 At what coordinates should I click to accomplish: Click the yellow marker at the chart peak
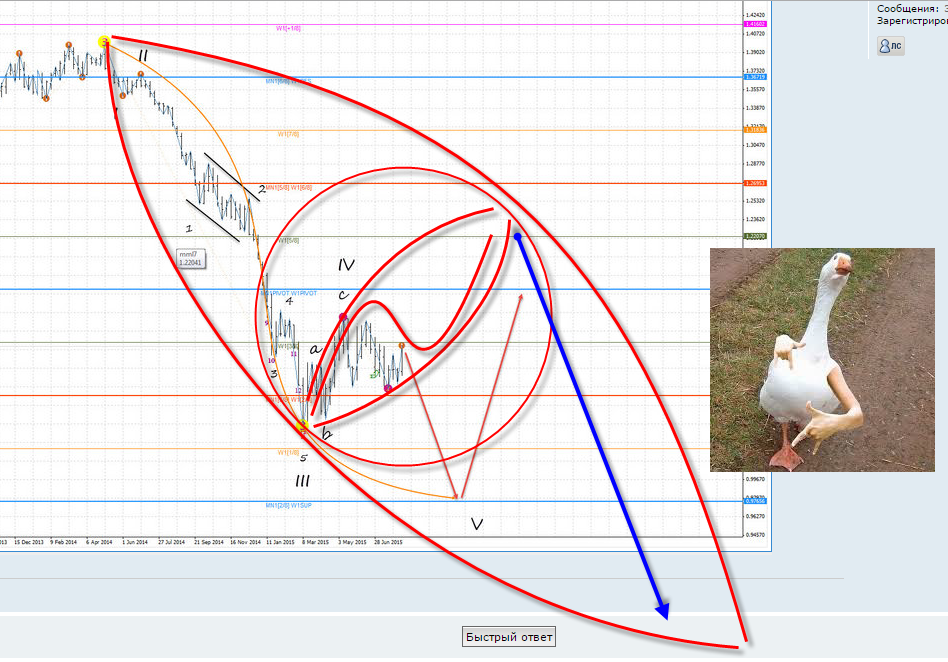coord(104,42)
